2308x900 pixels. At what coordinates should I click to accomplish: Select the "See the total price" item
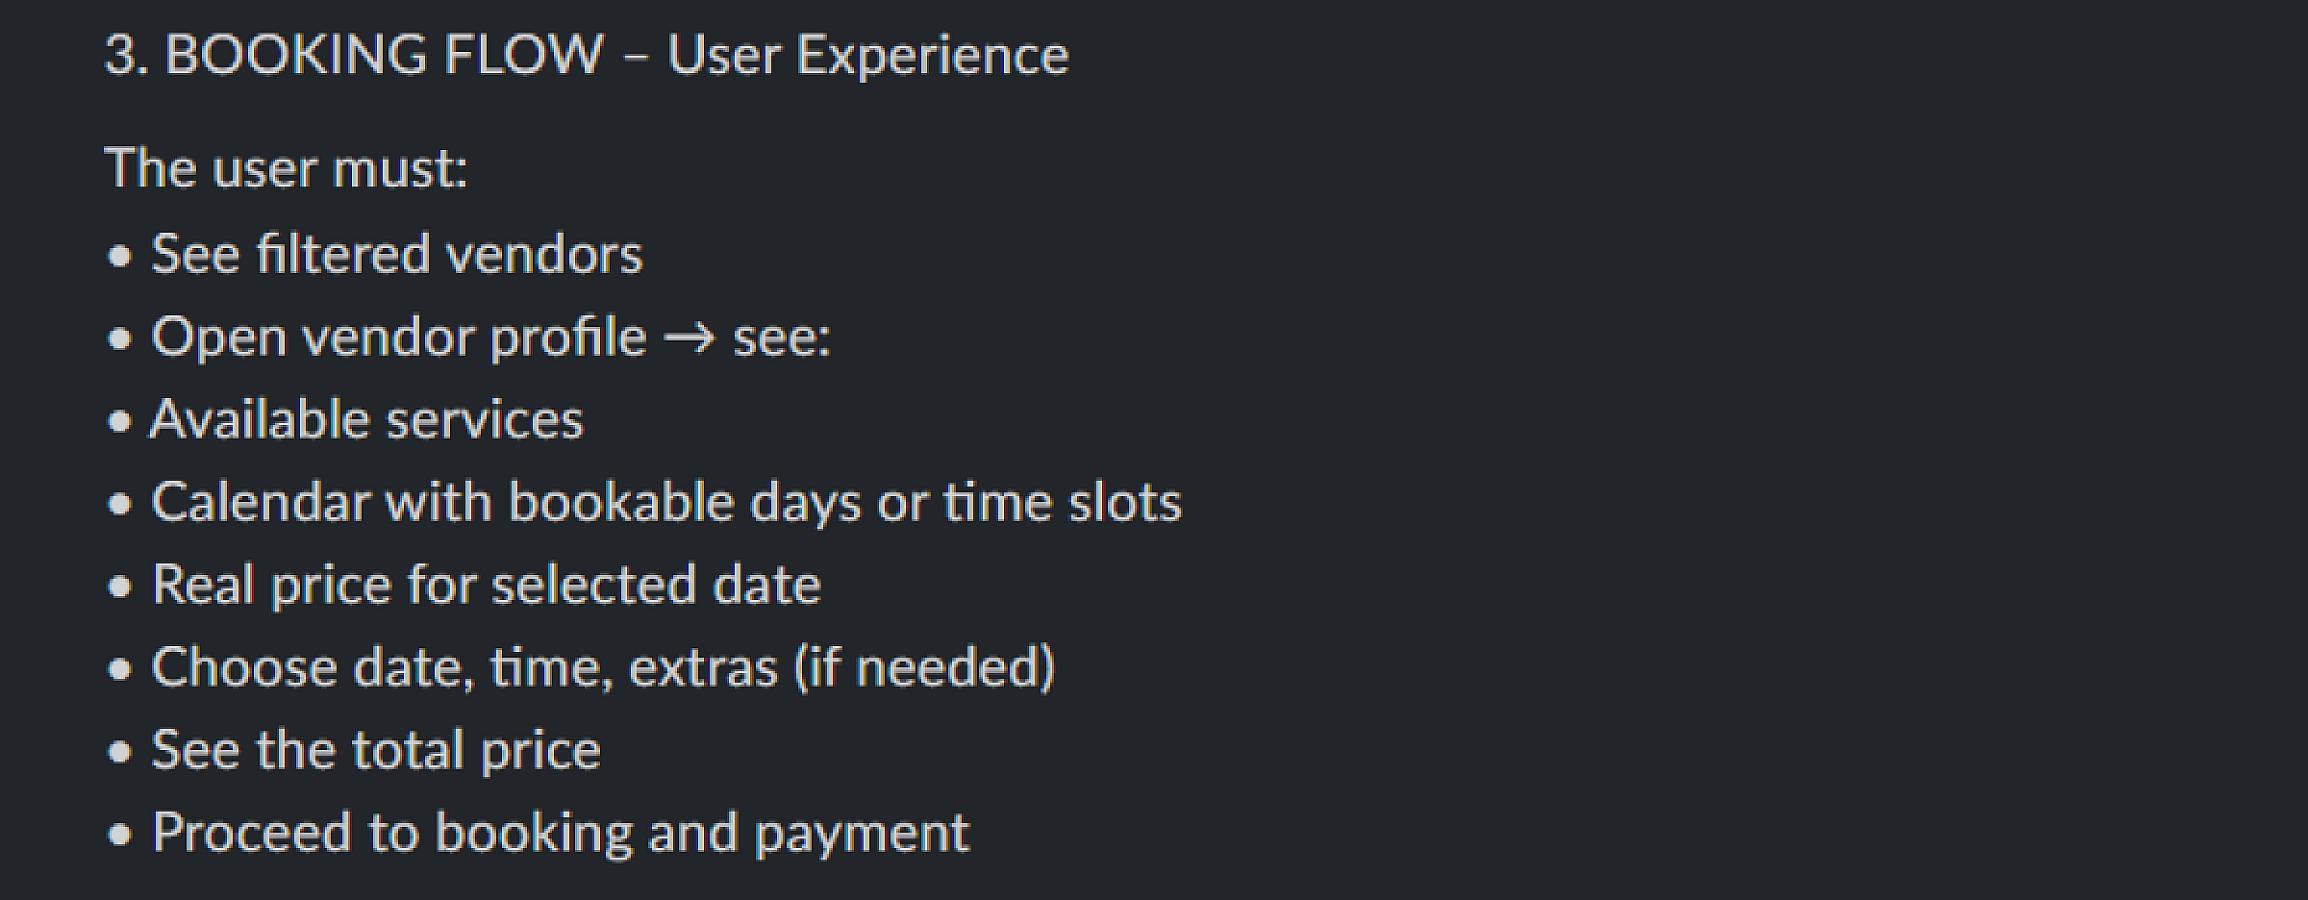tap(376, 750)
